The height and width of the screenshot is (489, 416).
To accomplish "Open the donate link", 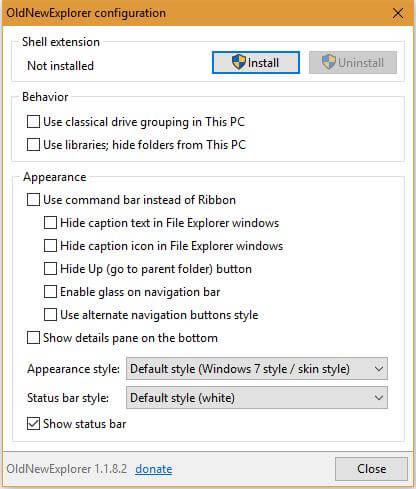I will [x=154, y=469].
